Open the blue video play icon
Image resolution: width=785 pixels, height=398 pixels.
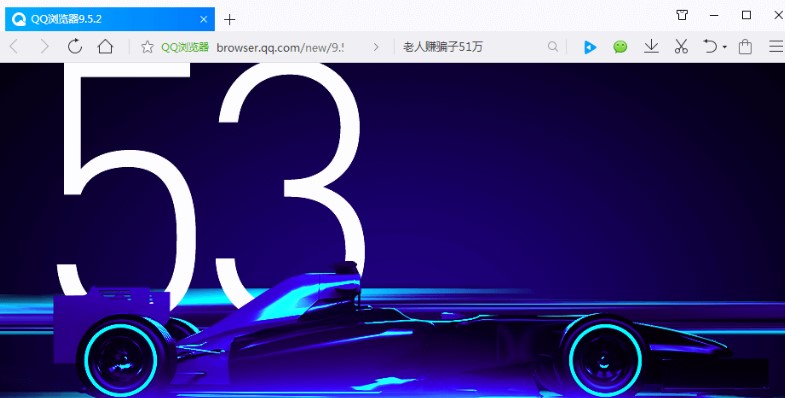click(590, 47)
